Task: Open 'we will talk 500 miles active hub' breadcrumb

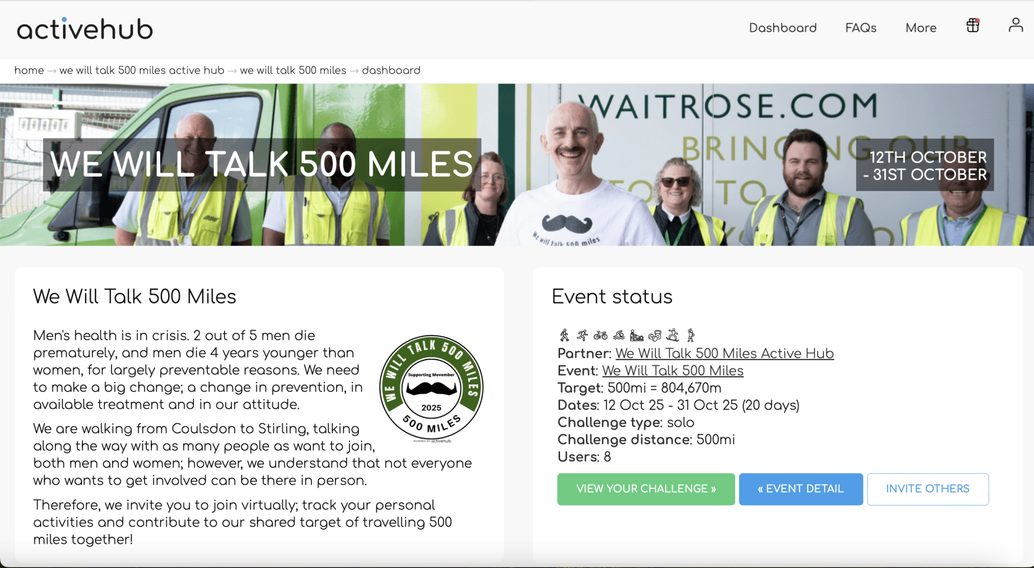Action: [142, 71]
